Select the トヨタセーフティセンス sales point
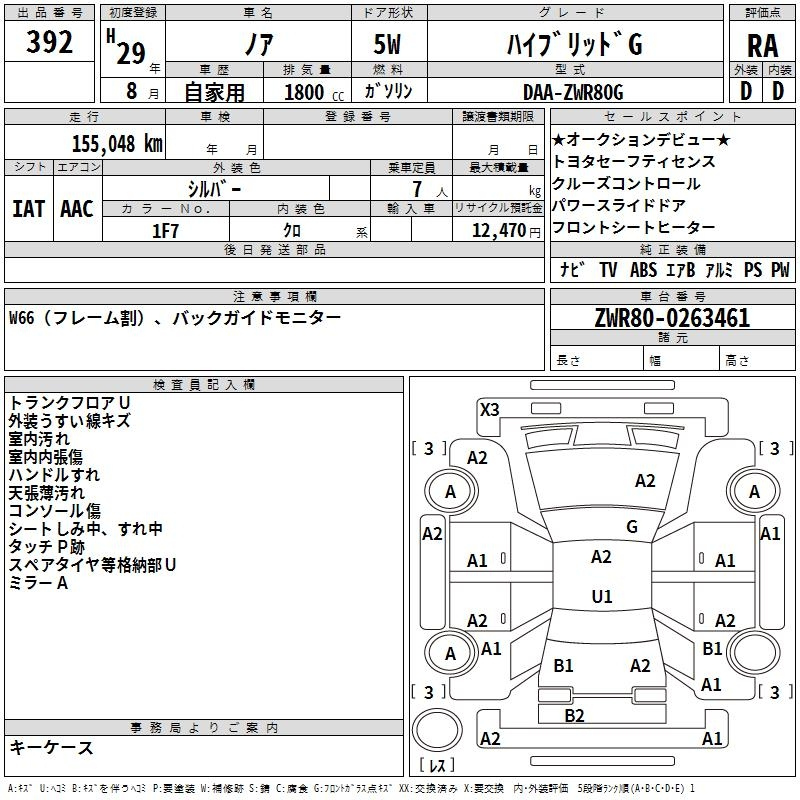The image size is (800, 800). click(x=633, y=161)
